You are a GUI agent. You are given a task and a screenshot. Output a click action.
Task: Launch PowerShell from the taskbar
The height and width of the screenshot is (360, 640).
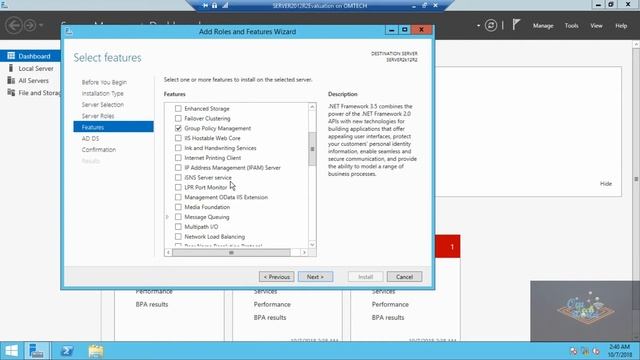click(x=67, y=351)
